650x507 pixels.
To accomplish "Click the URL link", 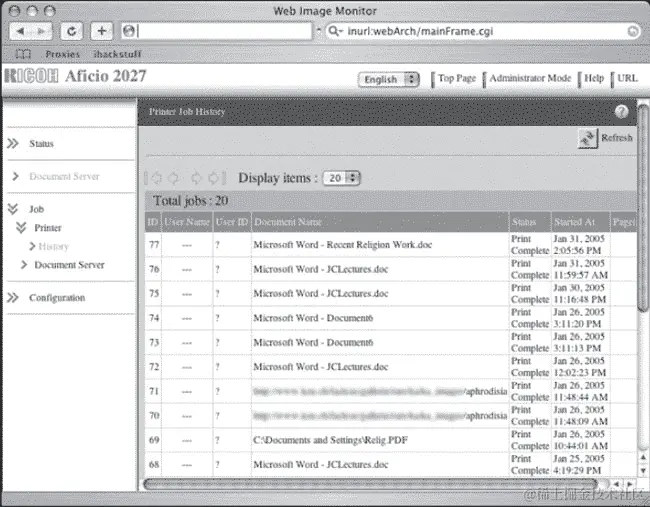I will pos(627,78).
